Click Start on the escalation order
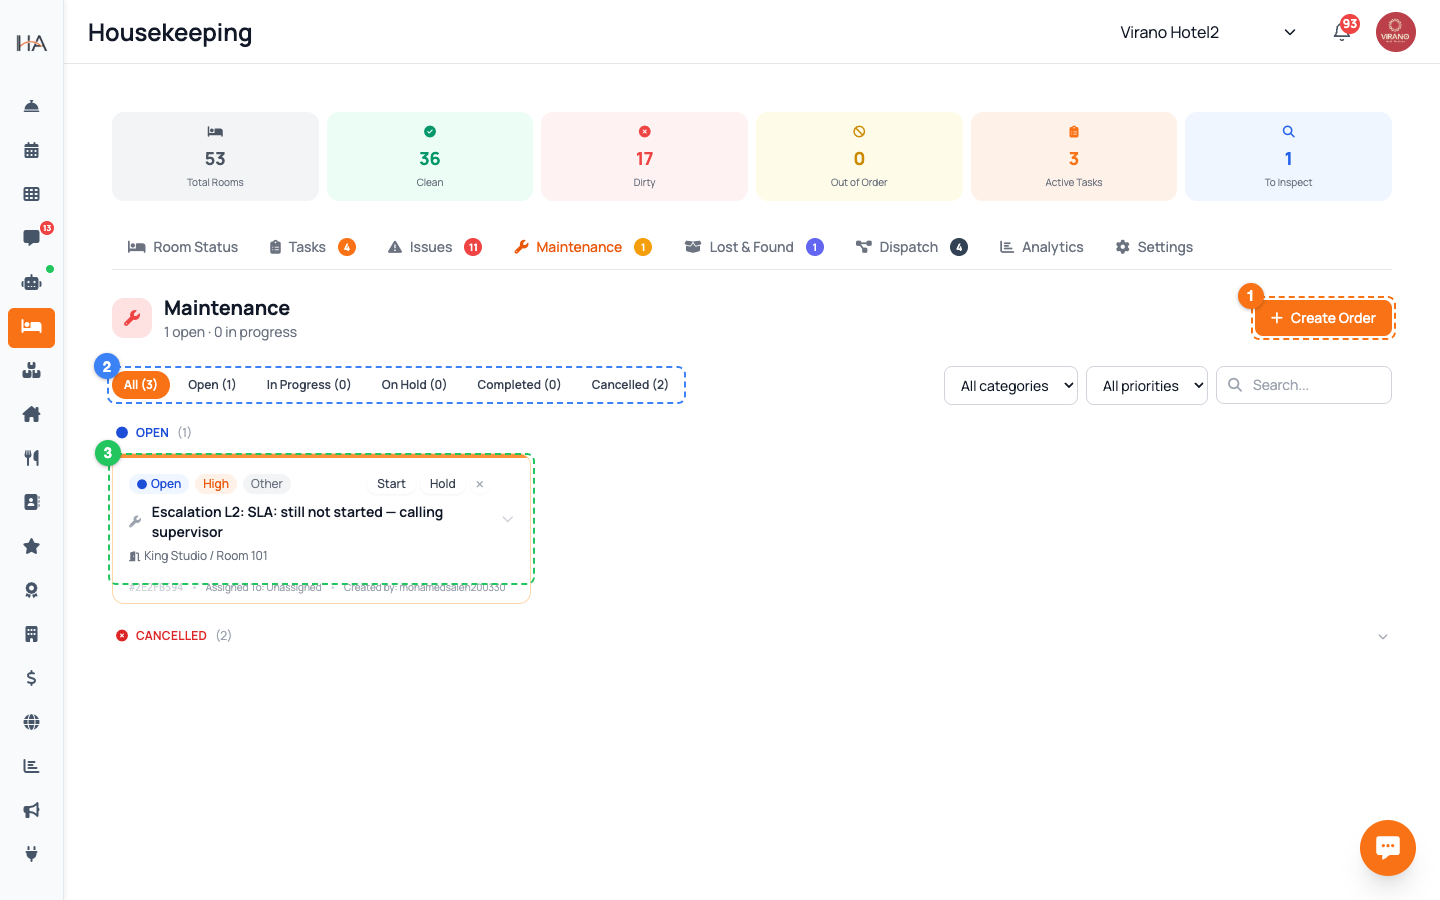The width and height of the screenshot is (1440, 900). tap(391, 484)
